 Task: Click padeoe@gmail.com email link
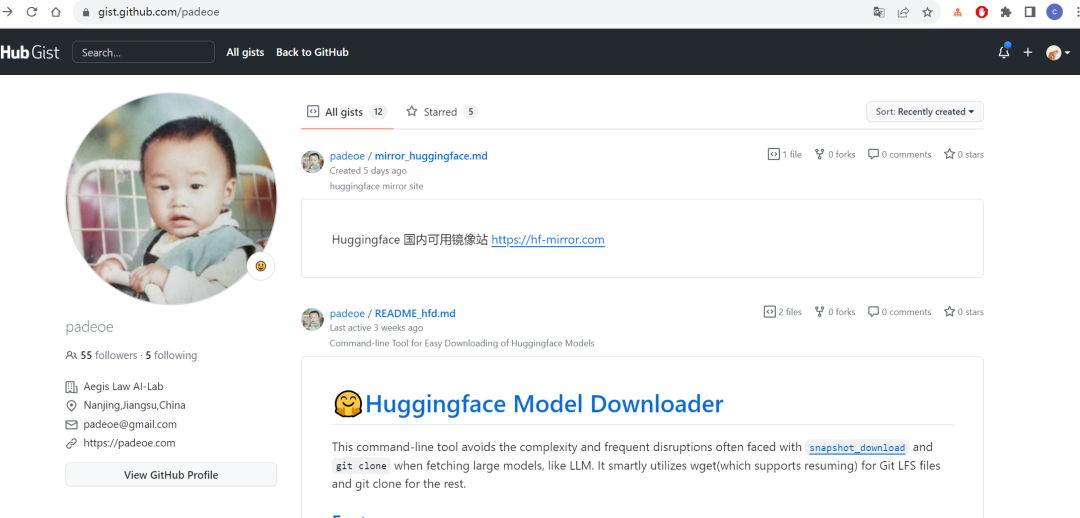pos(130,424)
